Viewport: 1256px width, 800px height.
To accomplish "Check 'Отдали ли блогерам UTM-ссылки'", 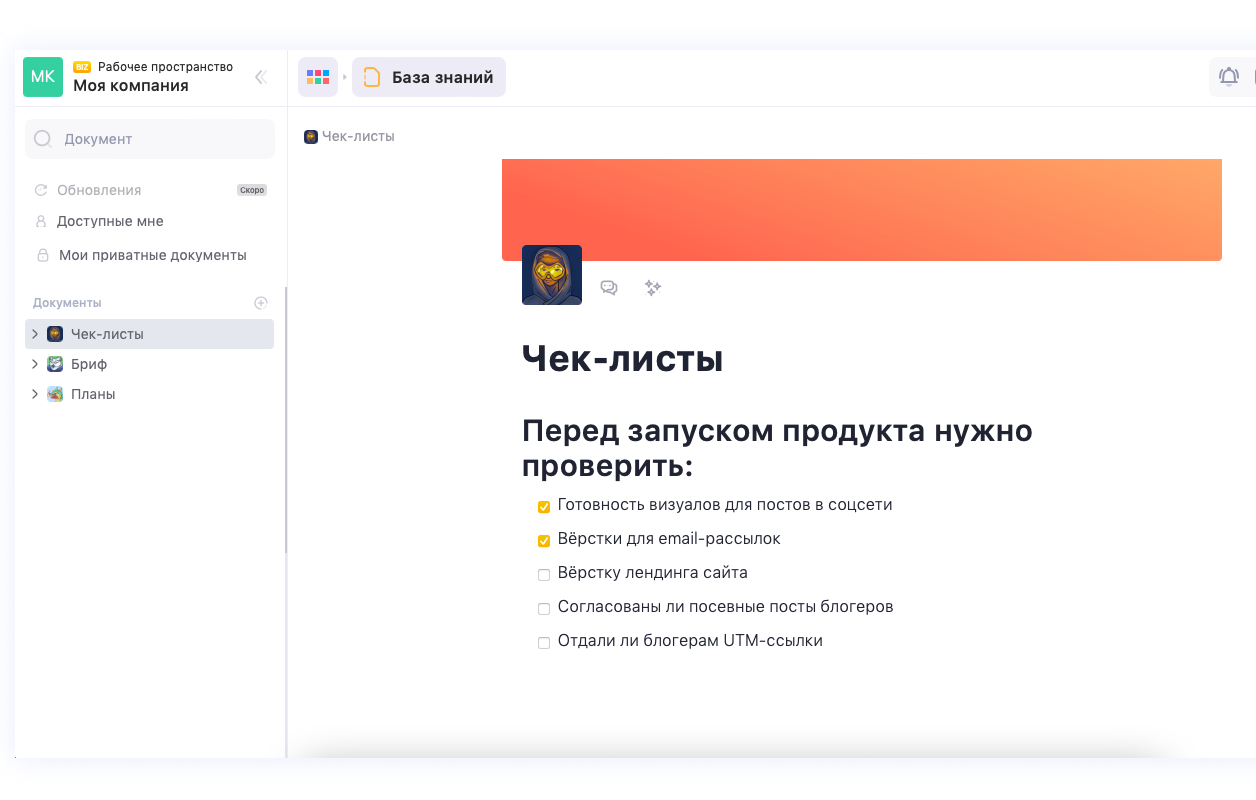I will pyautogui.click(x=543, y=642).
